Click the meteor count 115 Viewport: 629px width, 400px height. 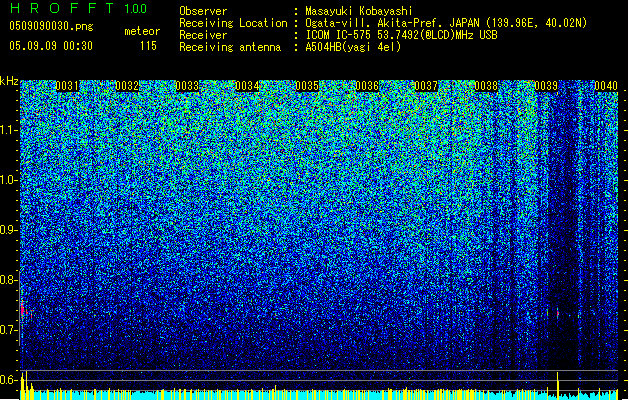[148, 46]
